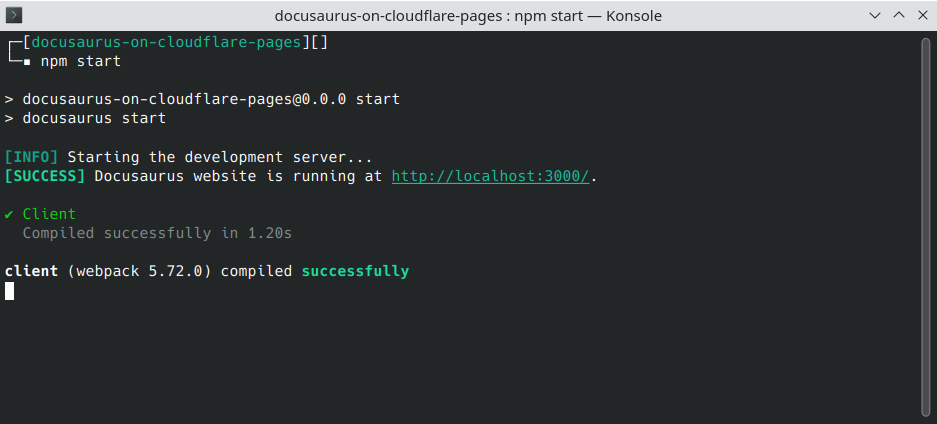This screenshot has width=937, height=424.
Task: Click the window title bar text
Action: pyautogui.click(x=467, y=15)
